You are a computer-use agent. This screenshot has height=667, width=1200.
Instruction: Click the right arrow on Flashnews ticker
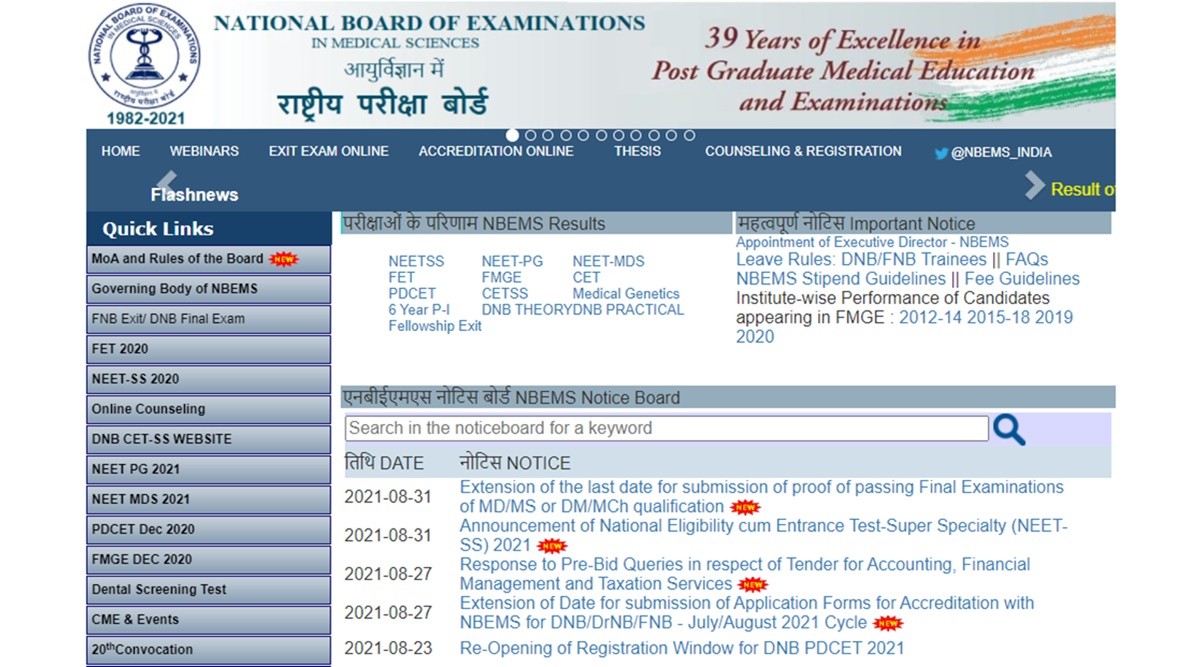[1035, 186]
